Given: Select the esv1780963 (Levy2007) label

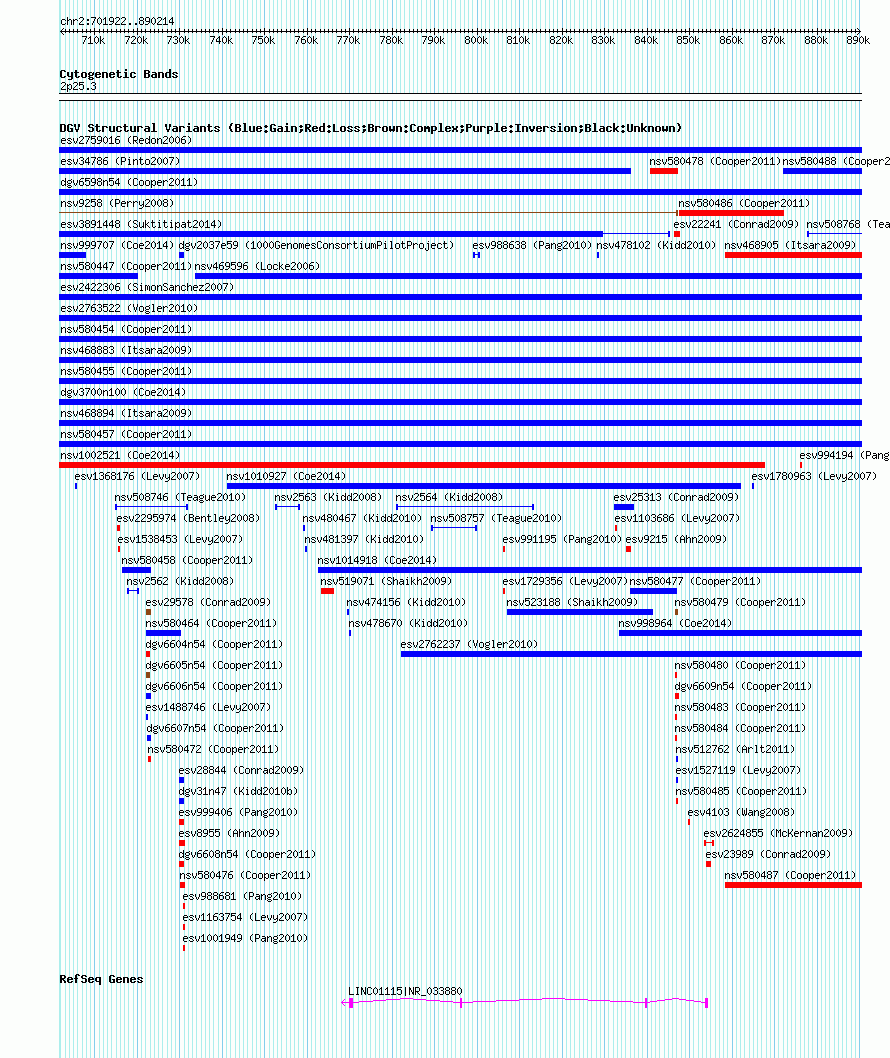Looking at the screenshot, I should (814, 476).
